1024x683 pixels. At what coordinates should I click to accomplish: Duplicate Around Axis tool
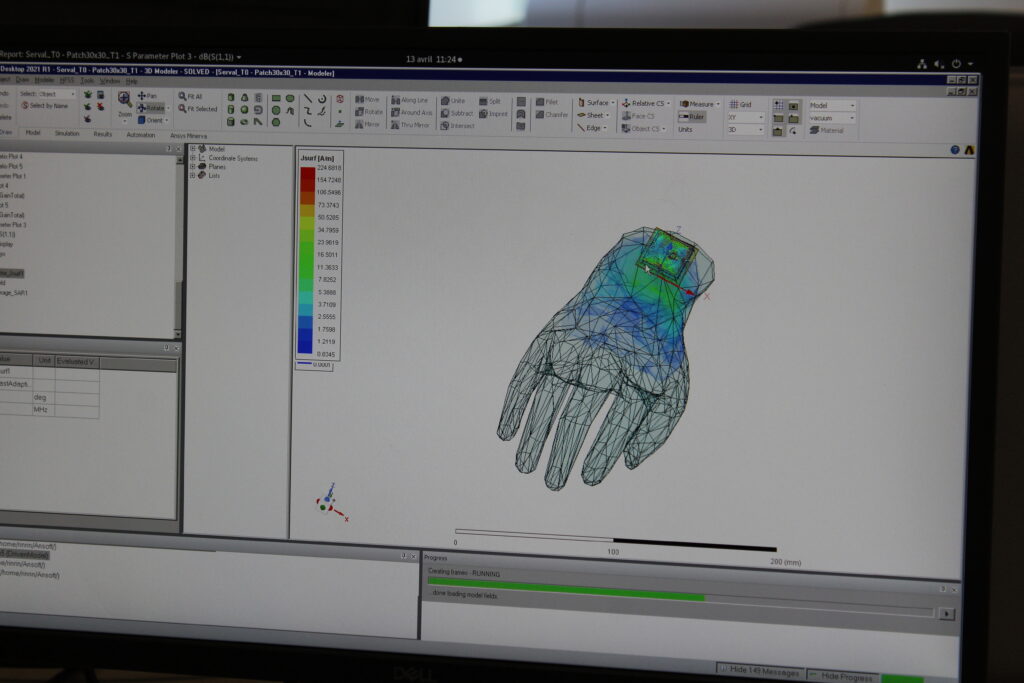[x=411, y=112]
